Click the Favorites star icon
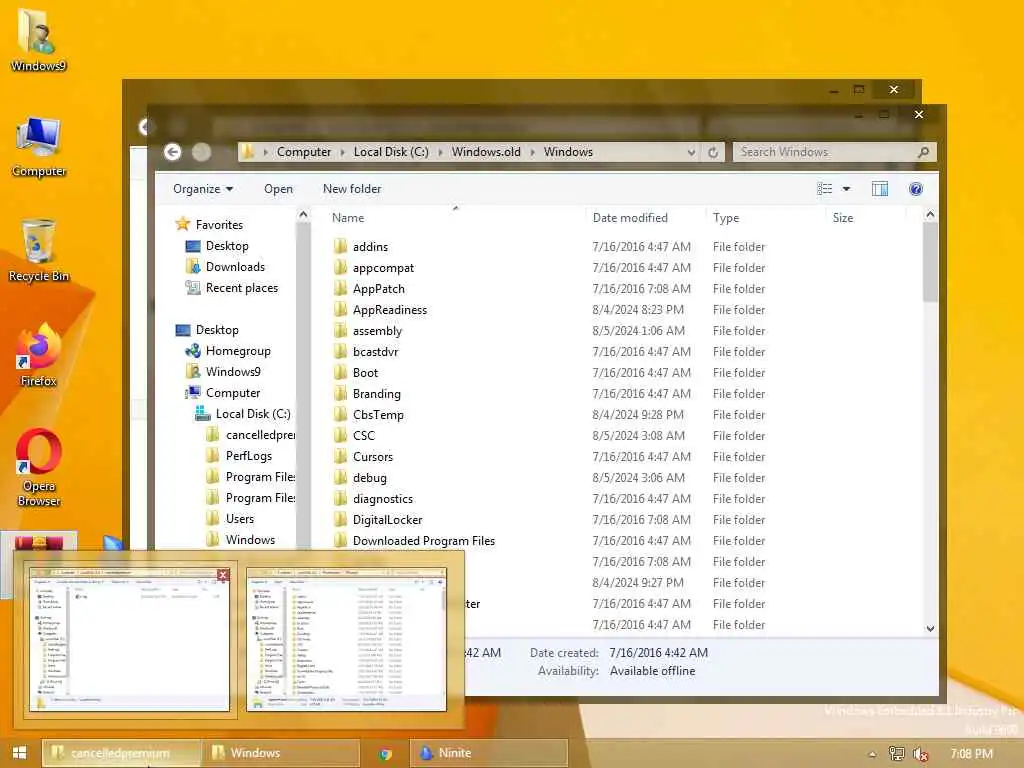Image resolution: width=1024 pixels, height=768 pixels. point(182,224)
